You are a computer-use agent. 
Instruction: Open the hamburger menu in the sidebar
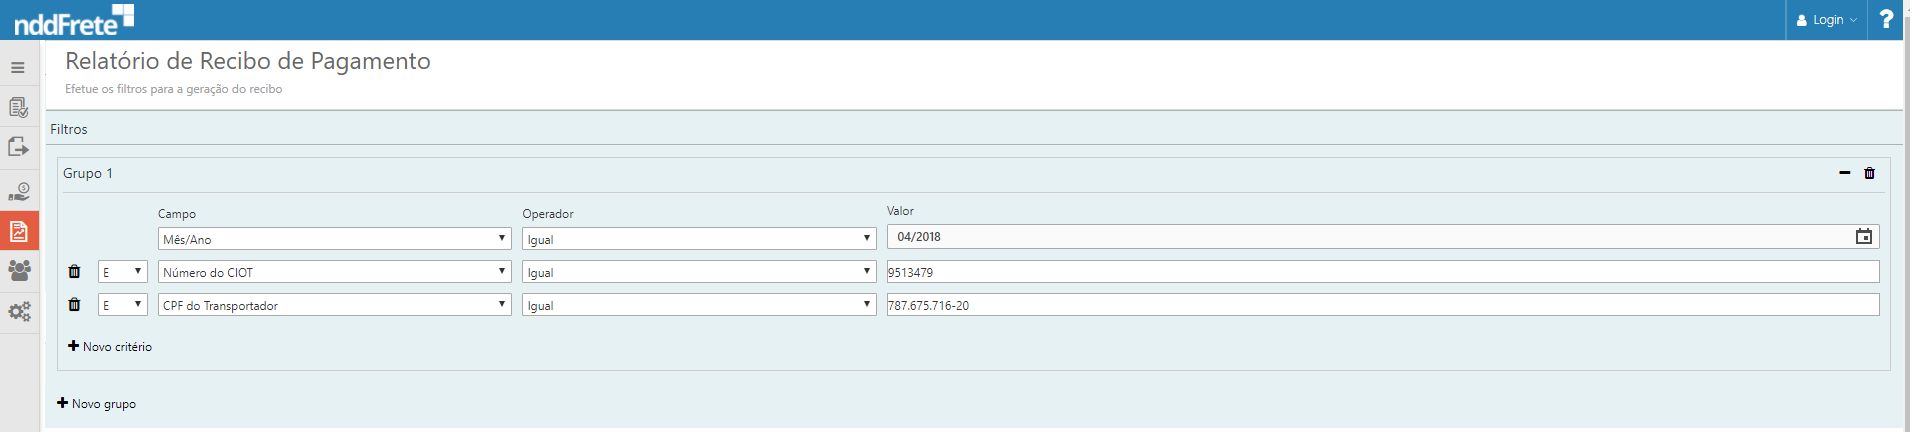coord(18,68)
